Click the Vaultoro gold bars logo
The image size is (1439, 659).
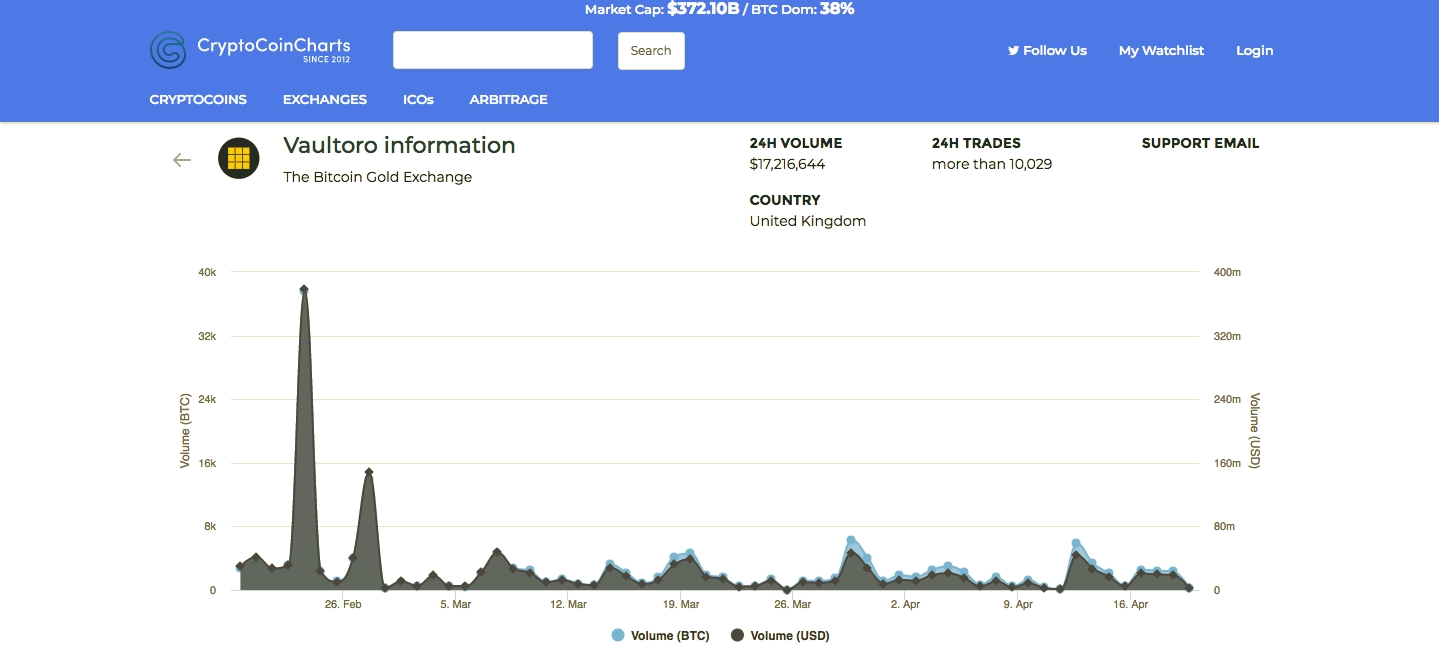point(239,158)
